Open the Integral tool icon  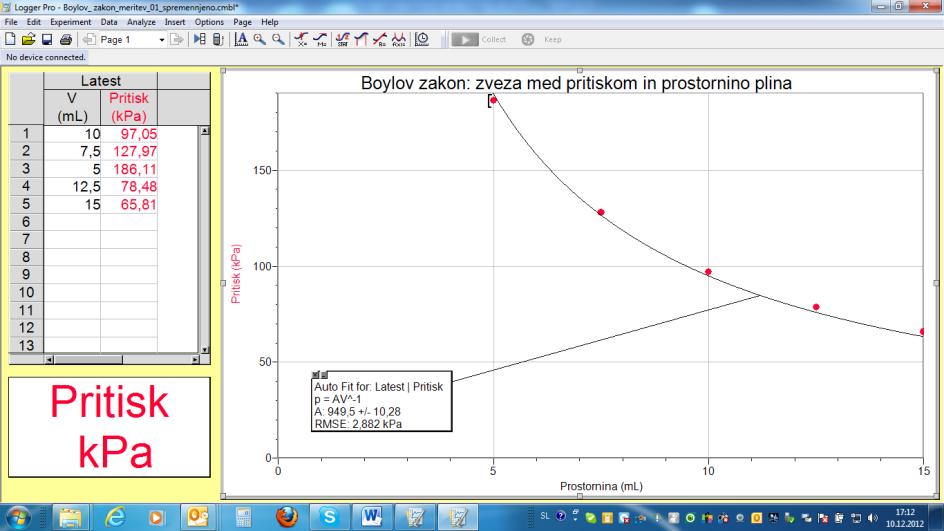(x=361, y=39)
